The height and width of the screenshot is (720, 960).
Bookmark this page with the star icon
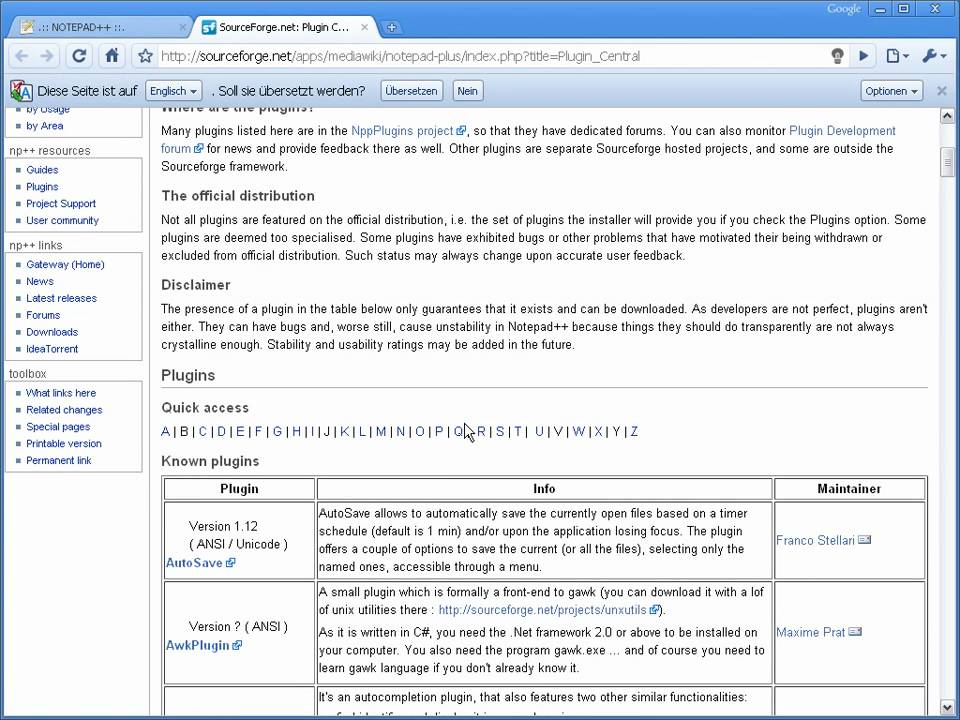[145, 56]
